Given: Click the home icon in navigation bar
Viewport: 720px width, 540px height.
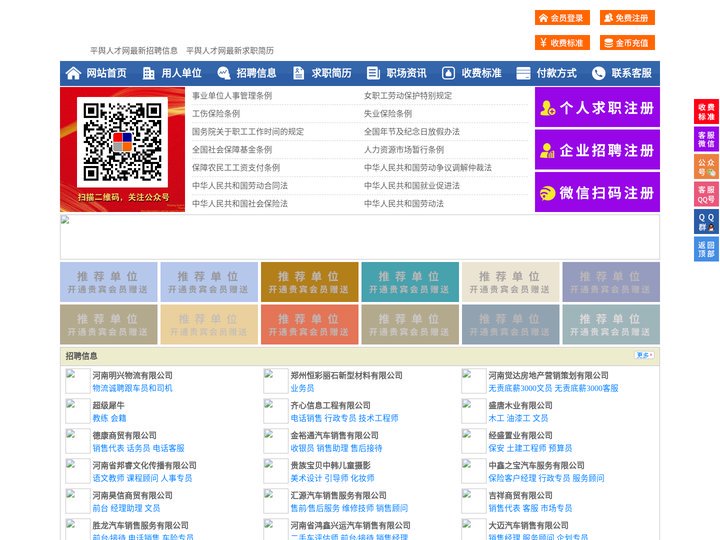Looking at the screenshot, I should [x=73, y=73].
